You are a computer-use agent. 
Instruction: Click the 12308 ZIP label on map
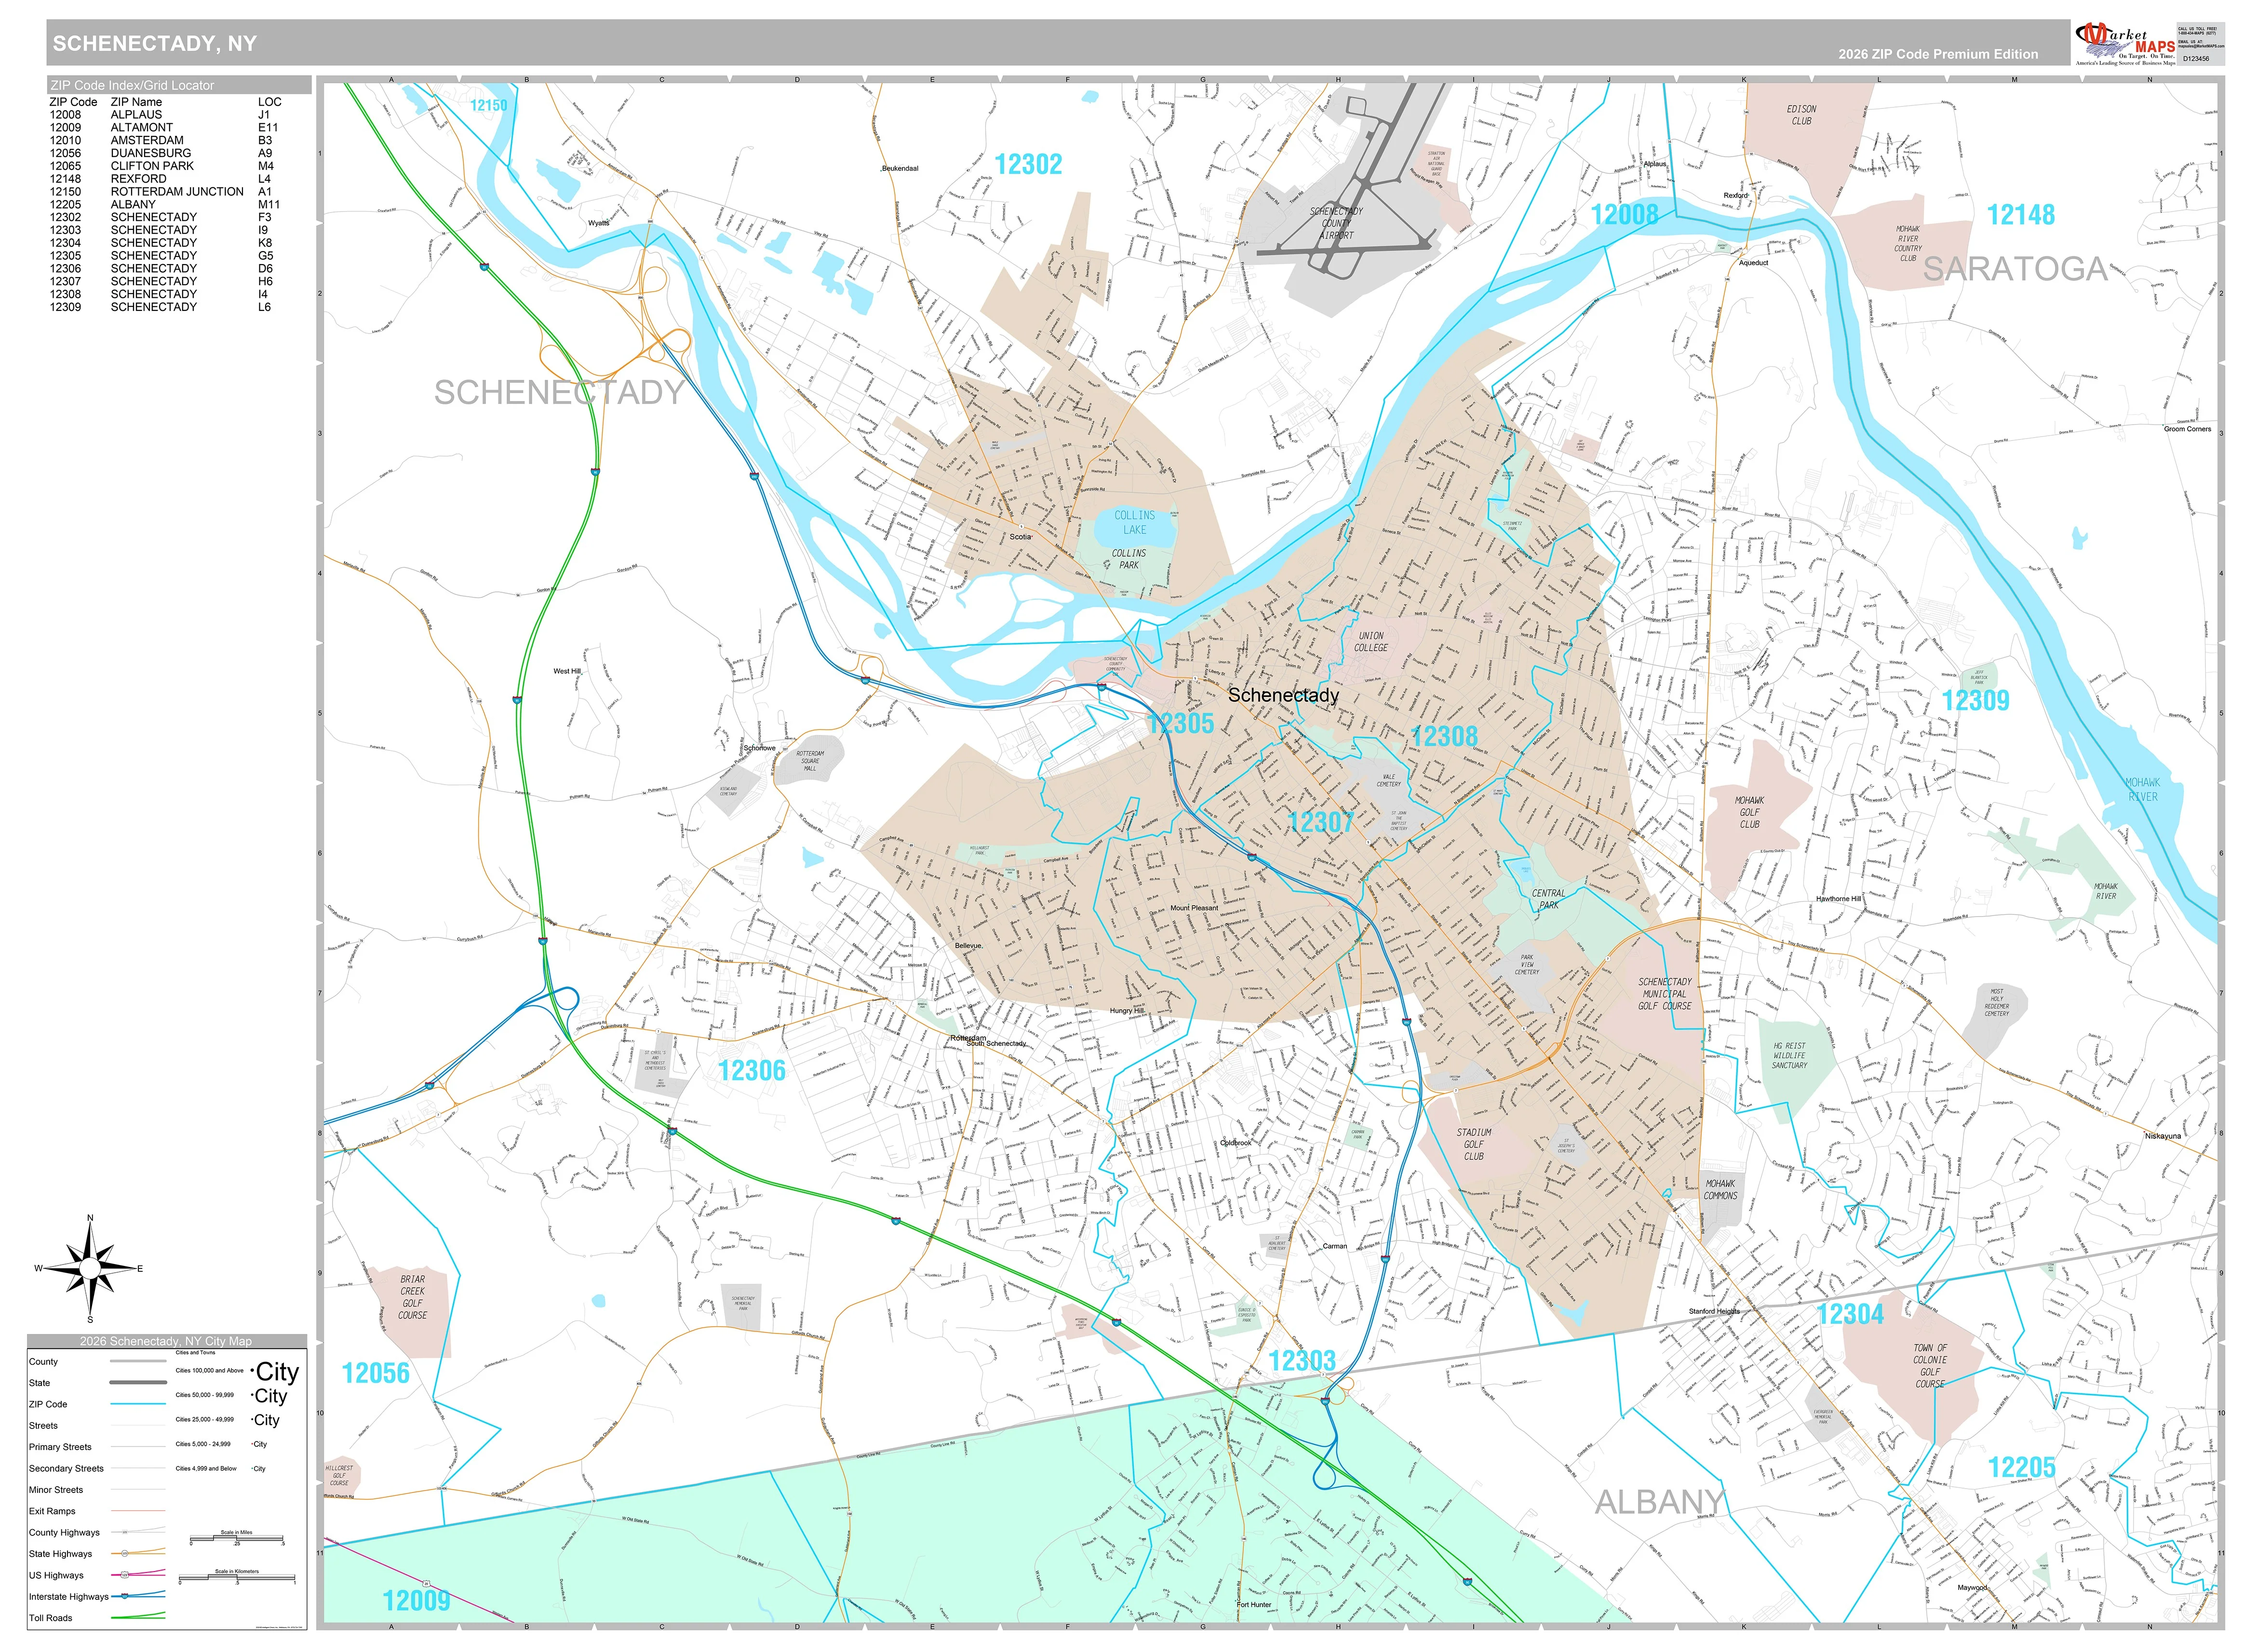(1444, 737)
